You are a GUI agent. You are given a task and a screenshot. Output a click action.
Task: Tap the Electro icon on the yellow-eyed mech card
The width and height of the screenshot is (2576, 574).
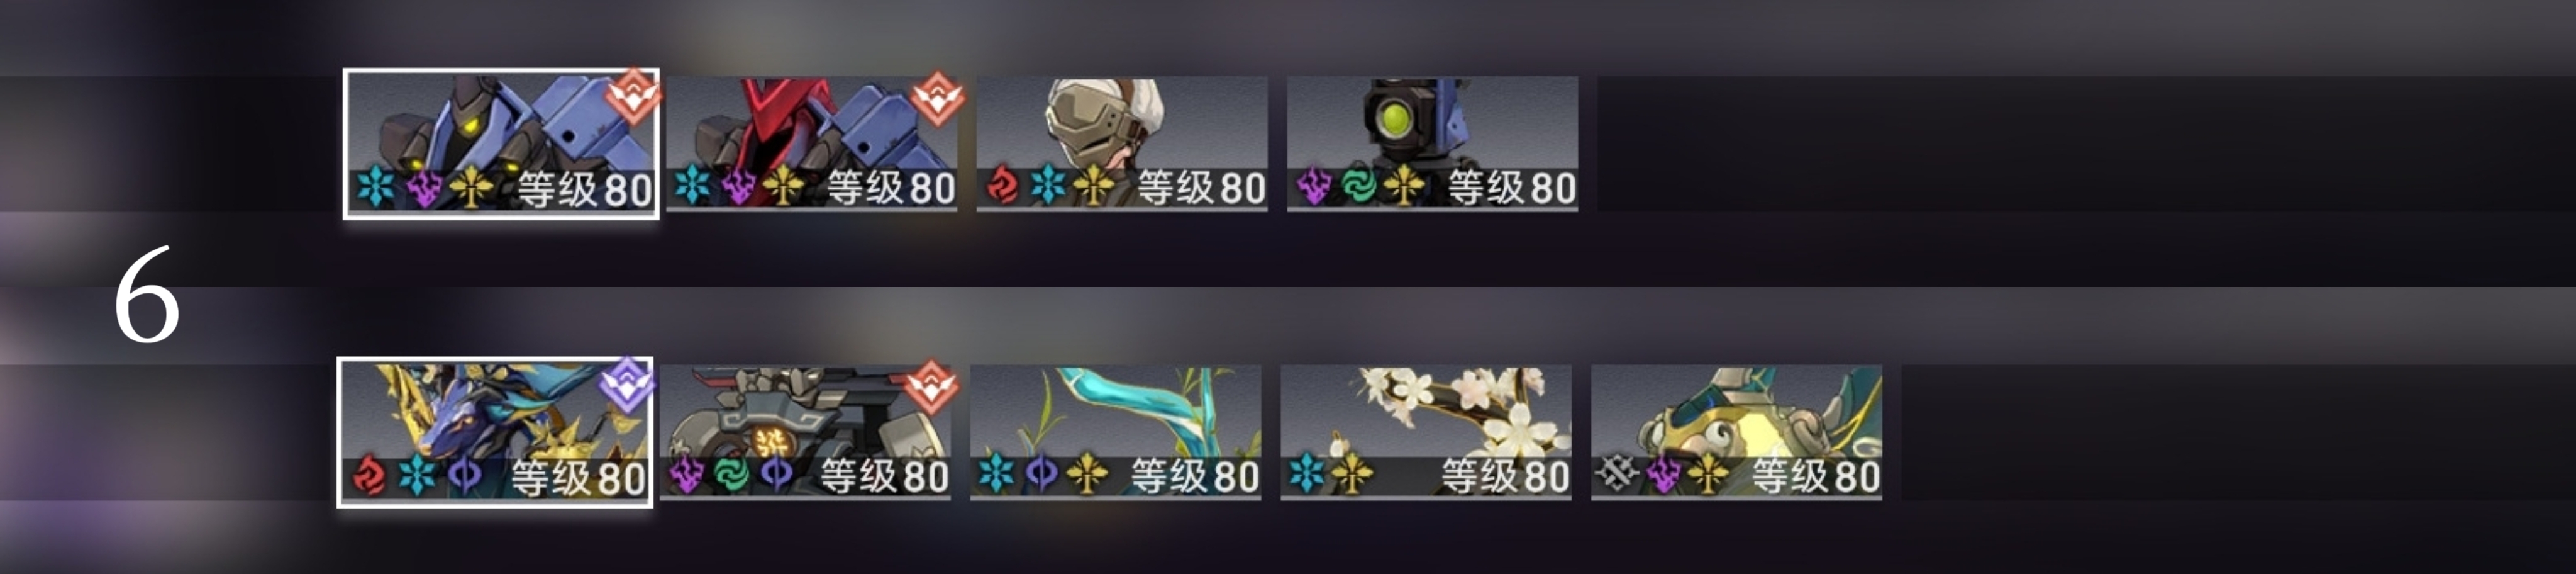(423, 188)
